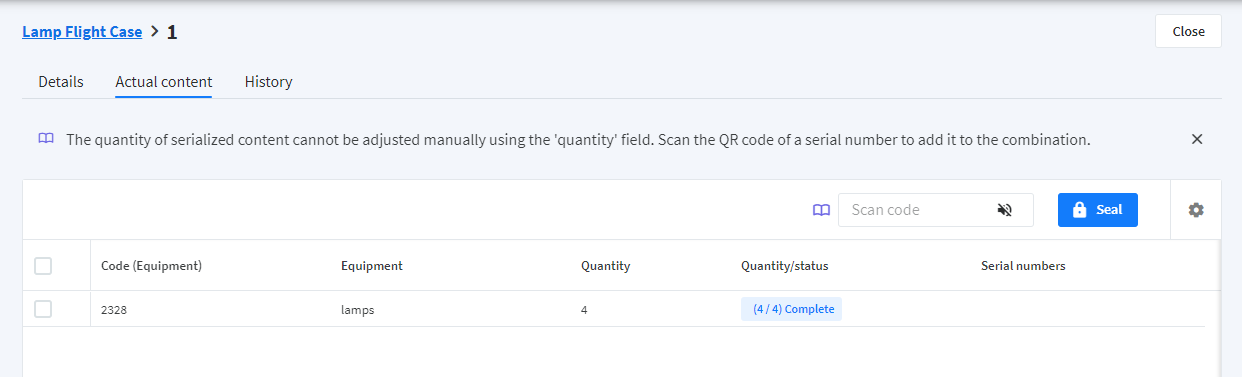1242x377 pixels.
Task: Click the settings gear icon
Action: pos(1196,210)
